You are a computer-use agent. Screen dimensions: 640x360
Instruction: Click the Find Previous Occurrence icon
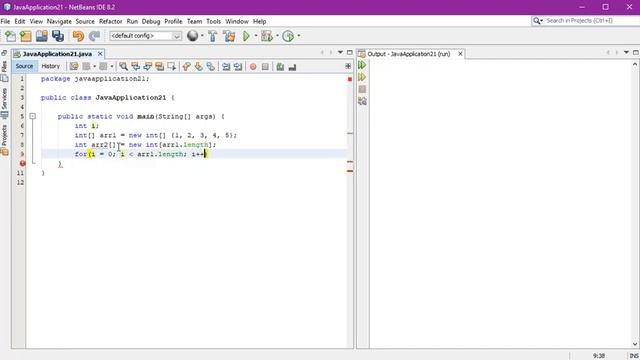136,67
